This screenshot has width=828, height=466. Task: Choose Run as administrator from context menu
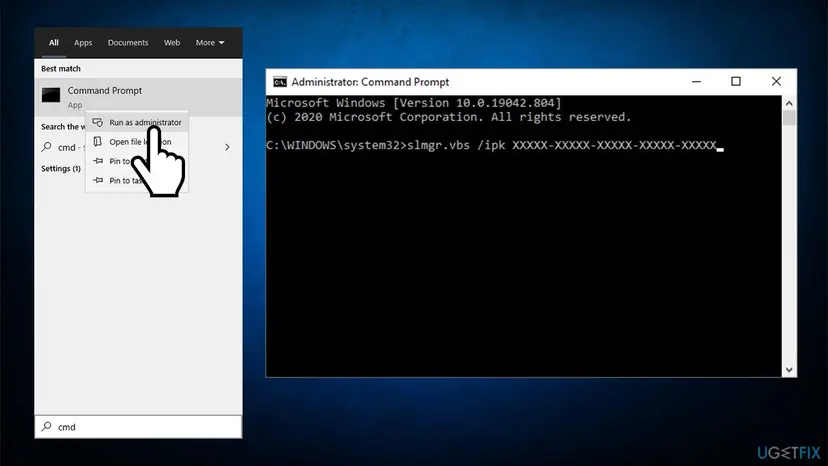137,123
